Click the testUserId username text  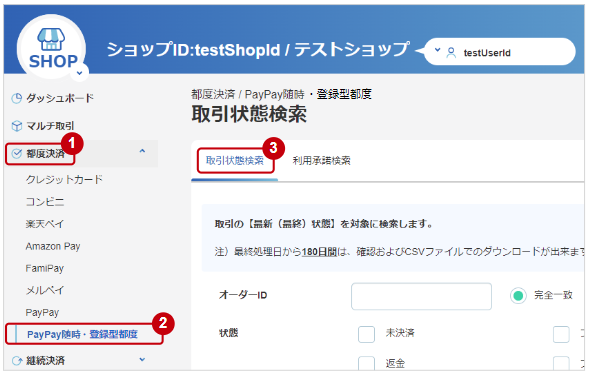pyautogui.click(x=487, y=53)
